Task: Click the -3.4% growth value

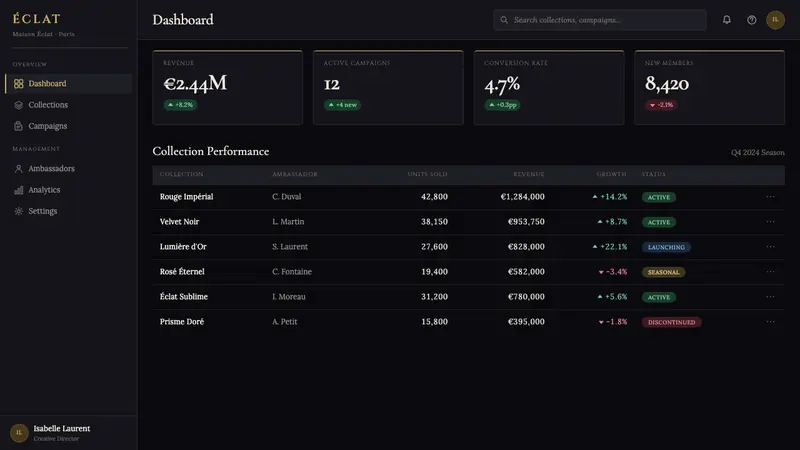Action: pos(612,271)
